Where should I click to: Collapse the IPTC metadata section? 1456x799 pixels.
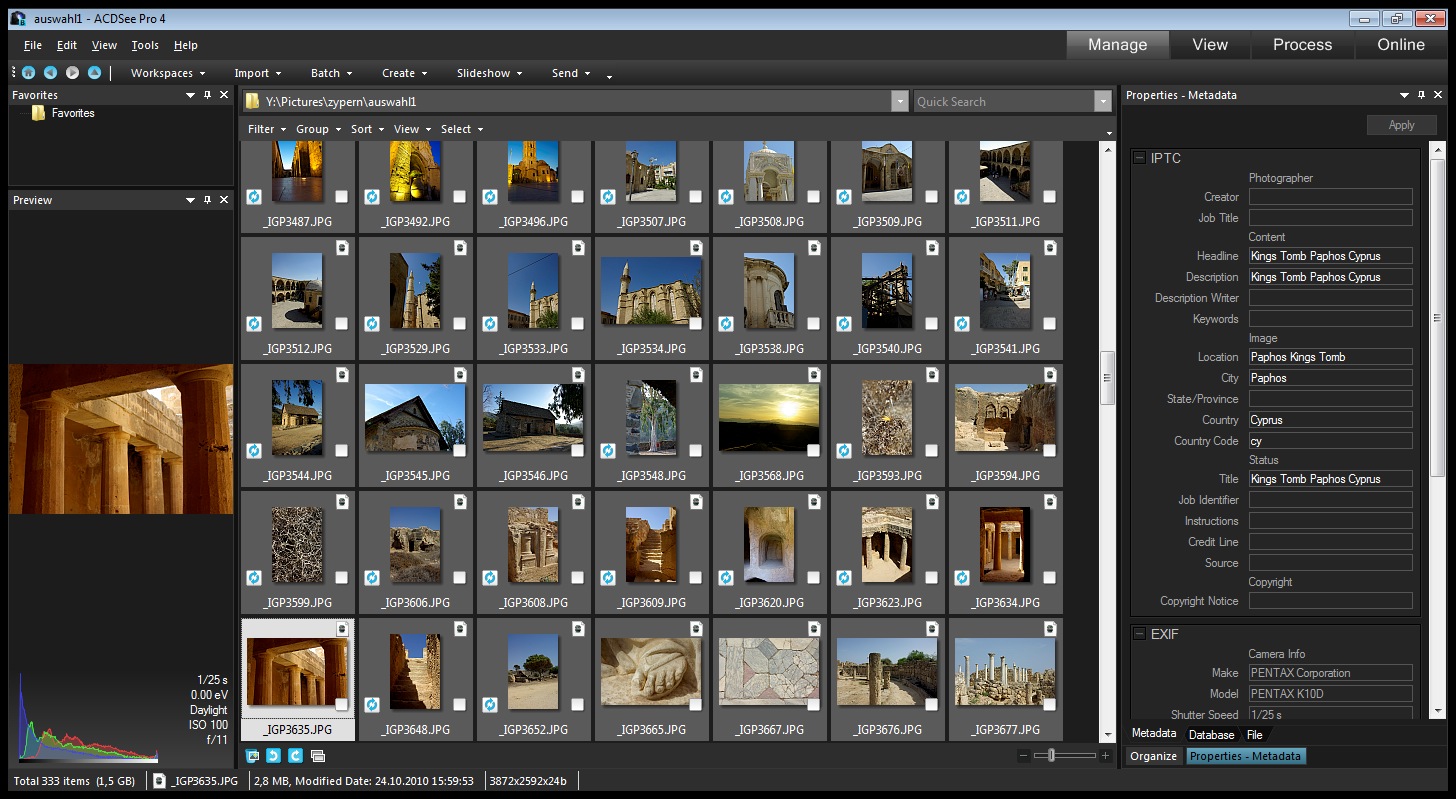1139,158
